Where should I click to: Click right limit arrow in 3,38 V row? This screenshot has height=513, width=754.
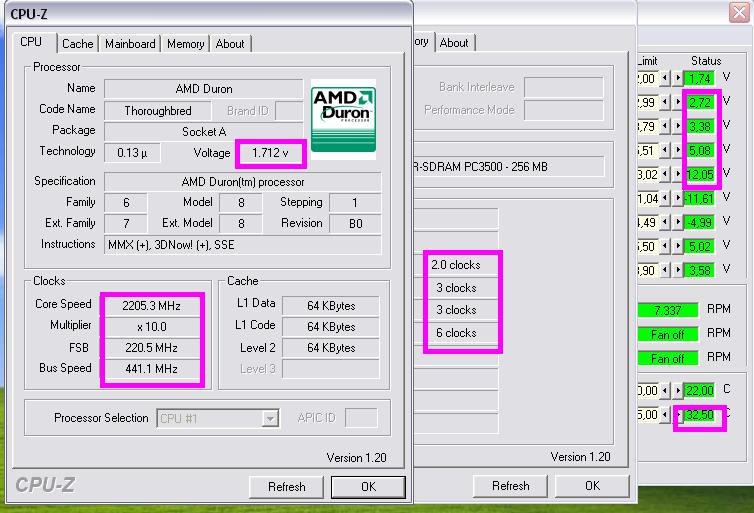click(677, 126)
